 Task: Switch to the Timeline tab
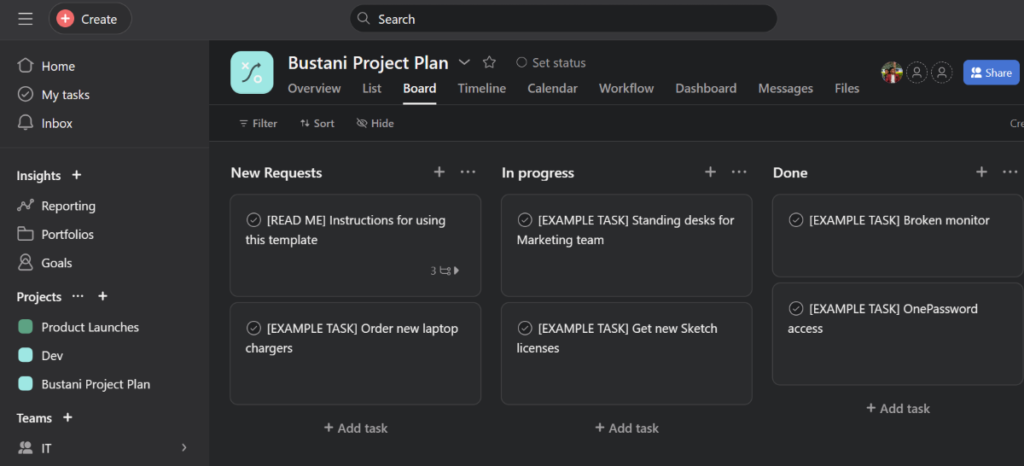[x=481, y=88]
